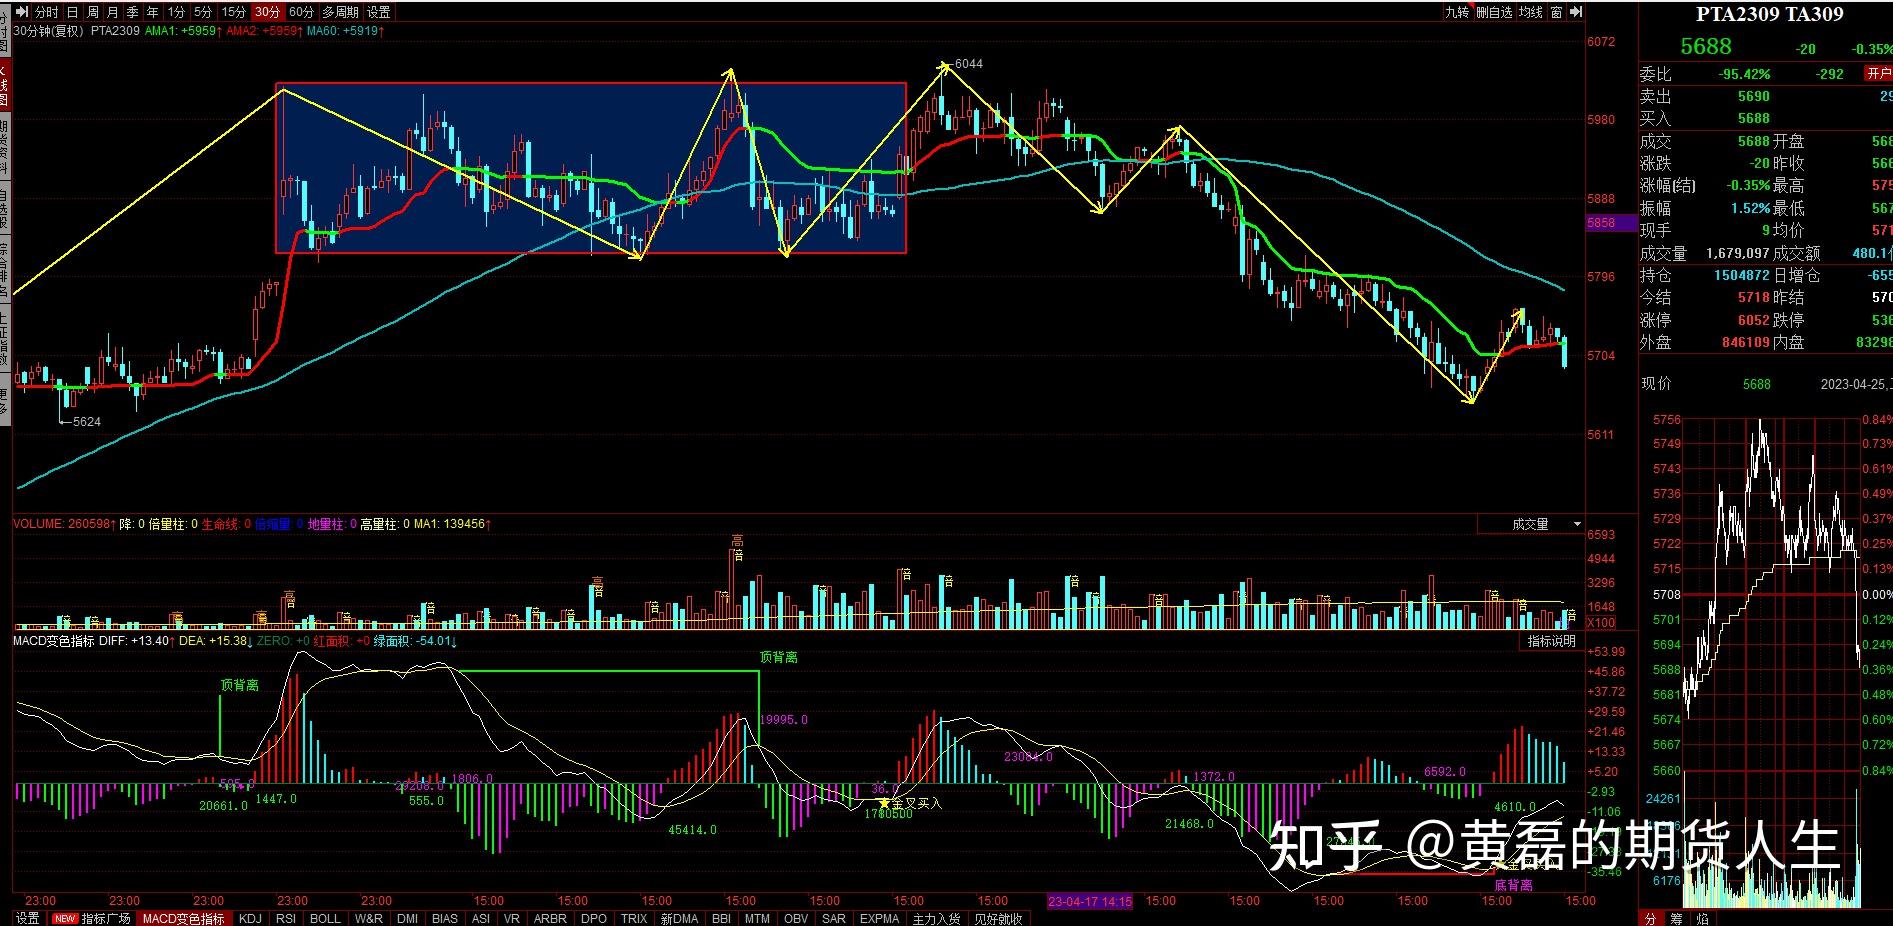Click the red 开户 open account button
This screenshot has height=926, width=1893.
point(1878,74)
